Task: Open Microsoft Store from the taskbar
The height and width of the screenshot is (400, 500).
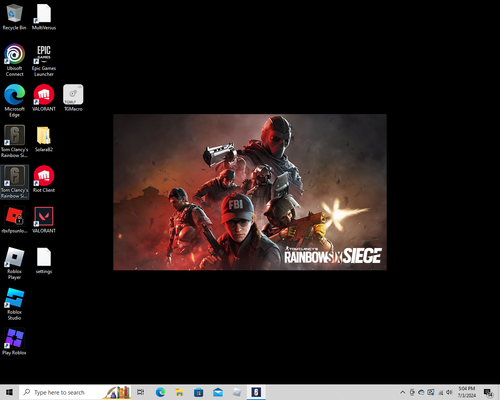Action: tap(199, 392)
